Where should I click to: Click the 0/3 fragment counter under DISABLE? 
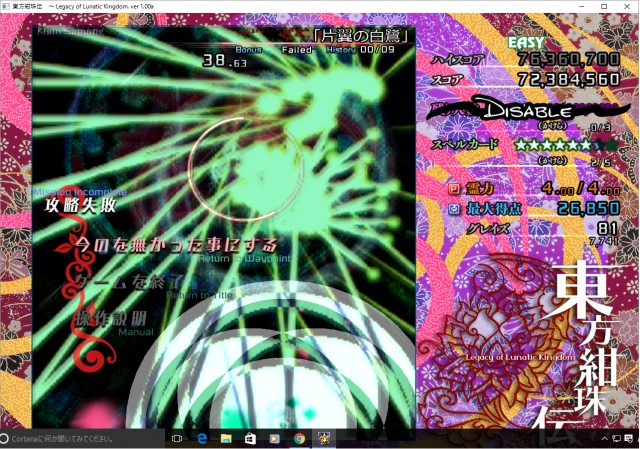click(600, 128)
